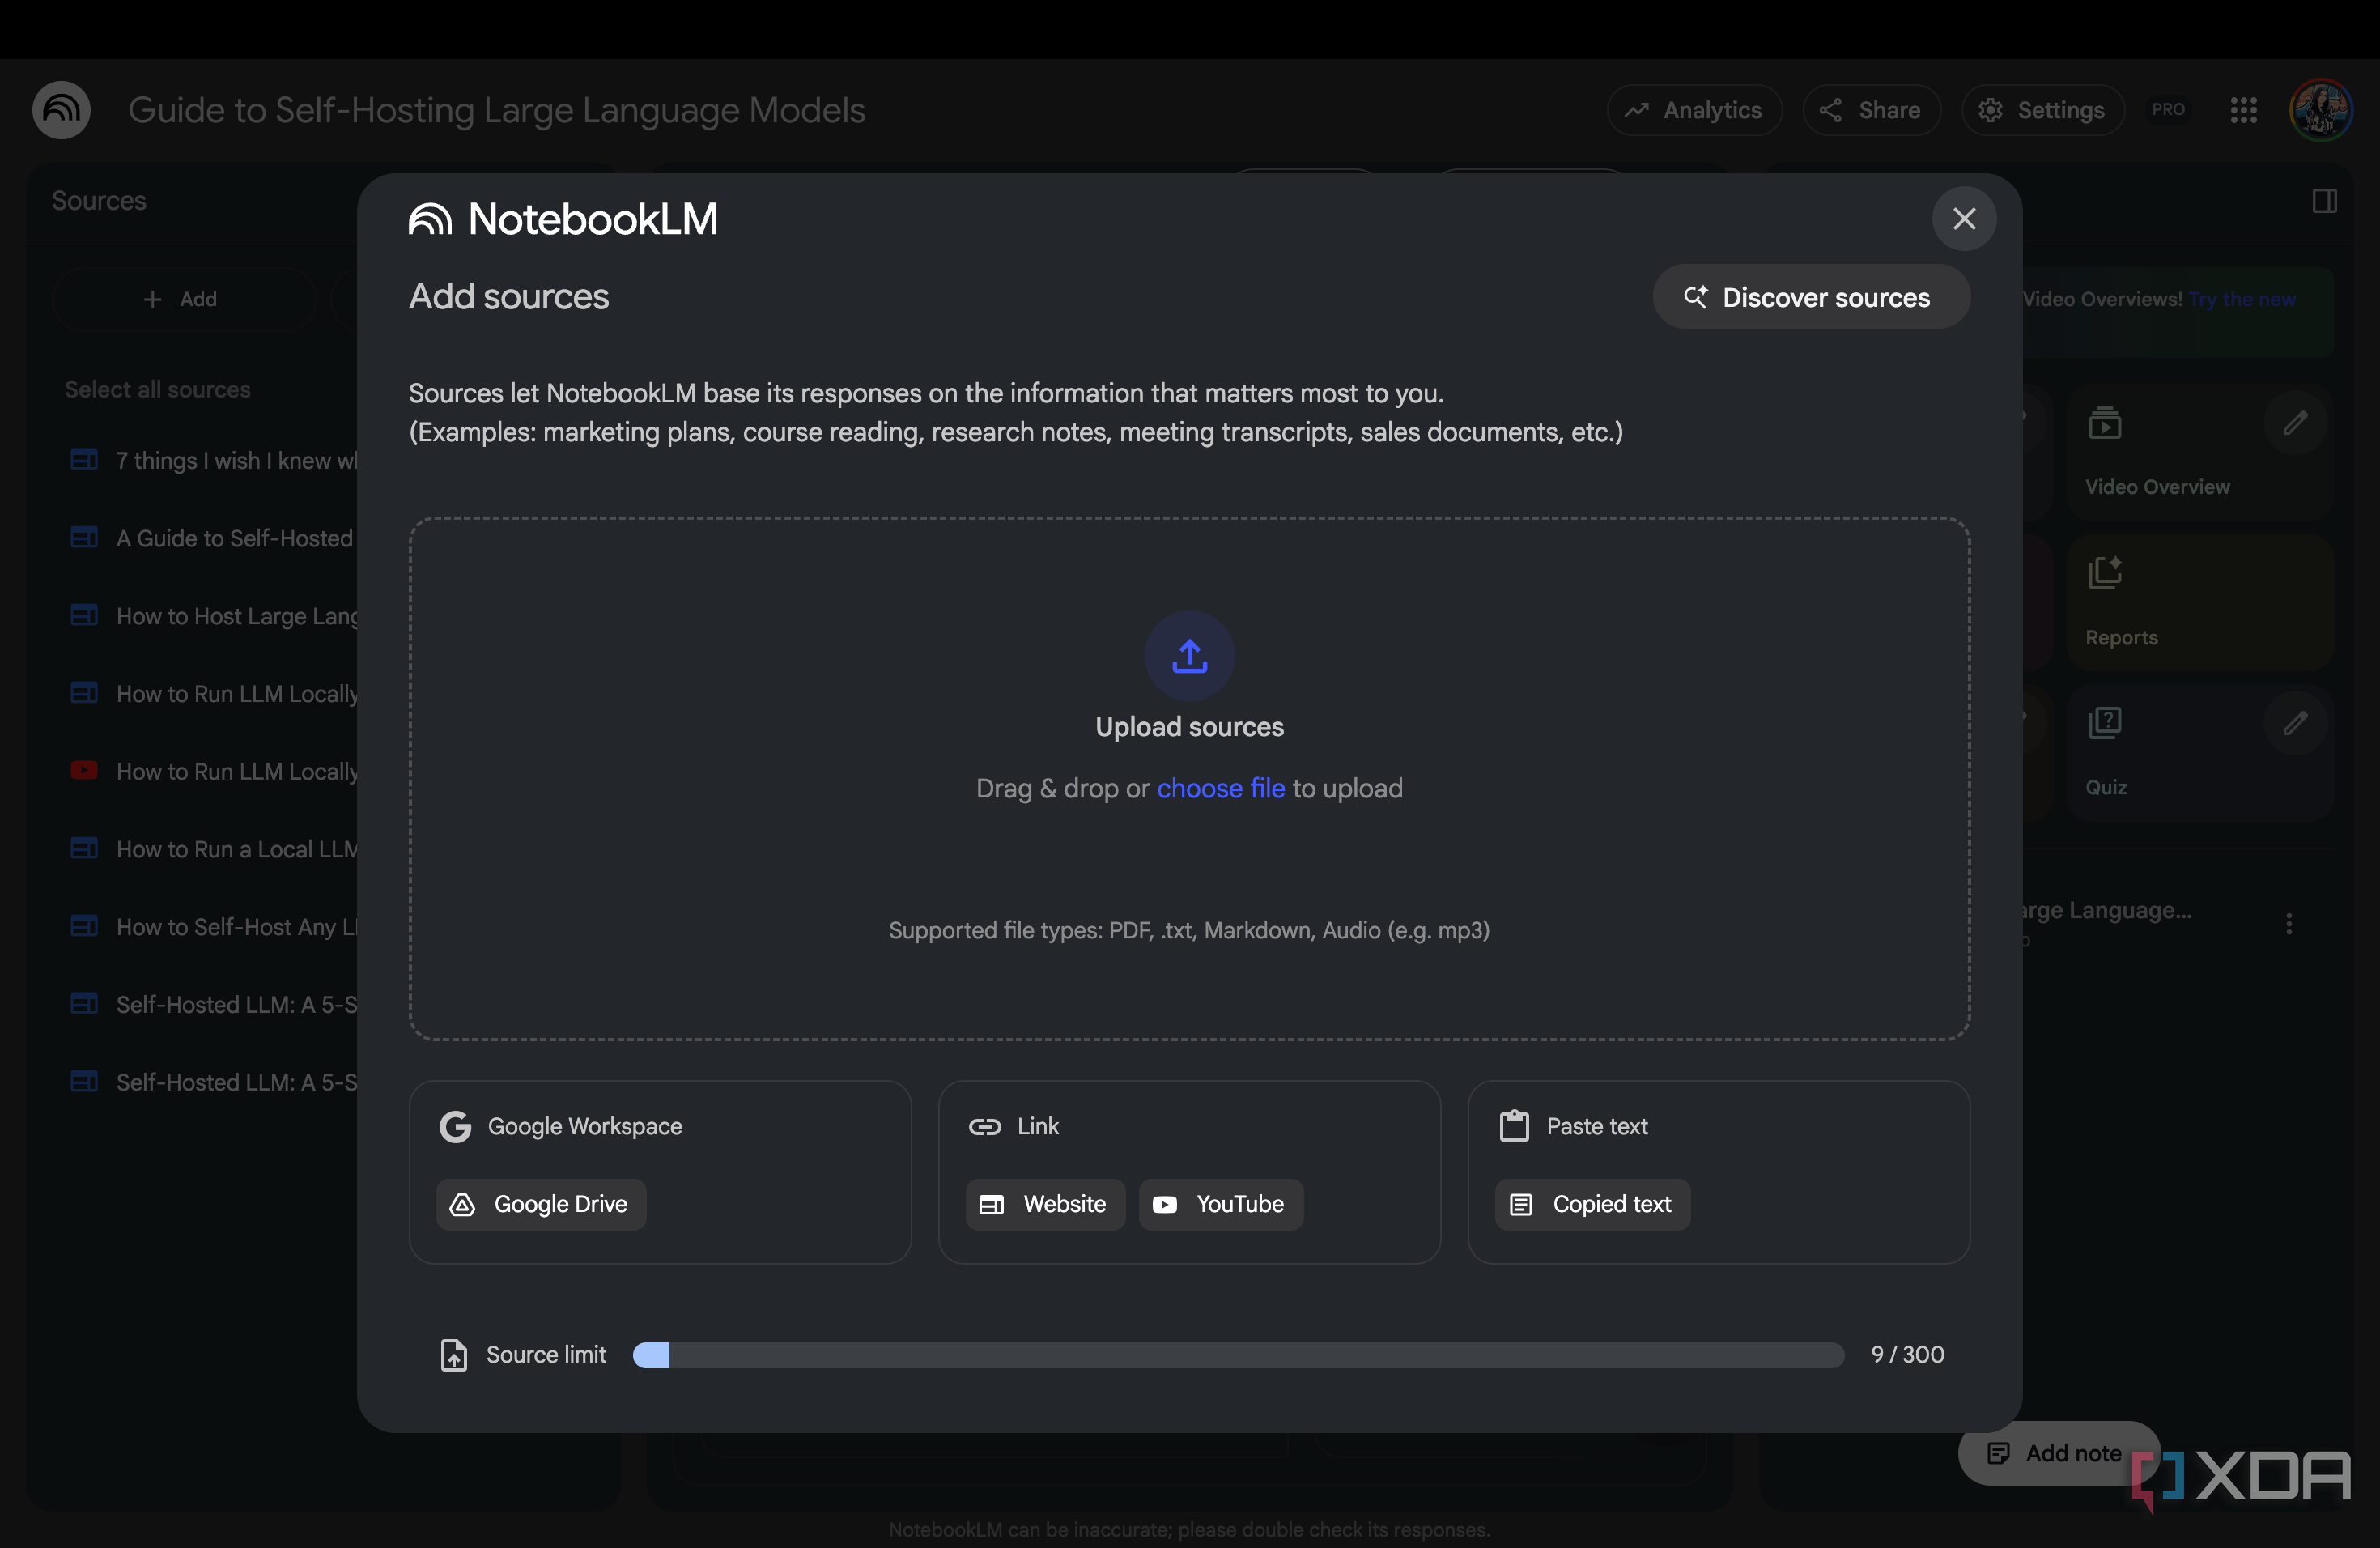Add source from Google Drive
Screen dimensions: 2380x1548
(x=541, y=1204)
